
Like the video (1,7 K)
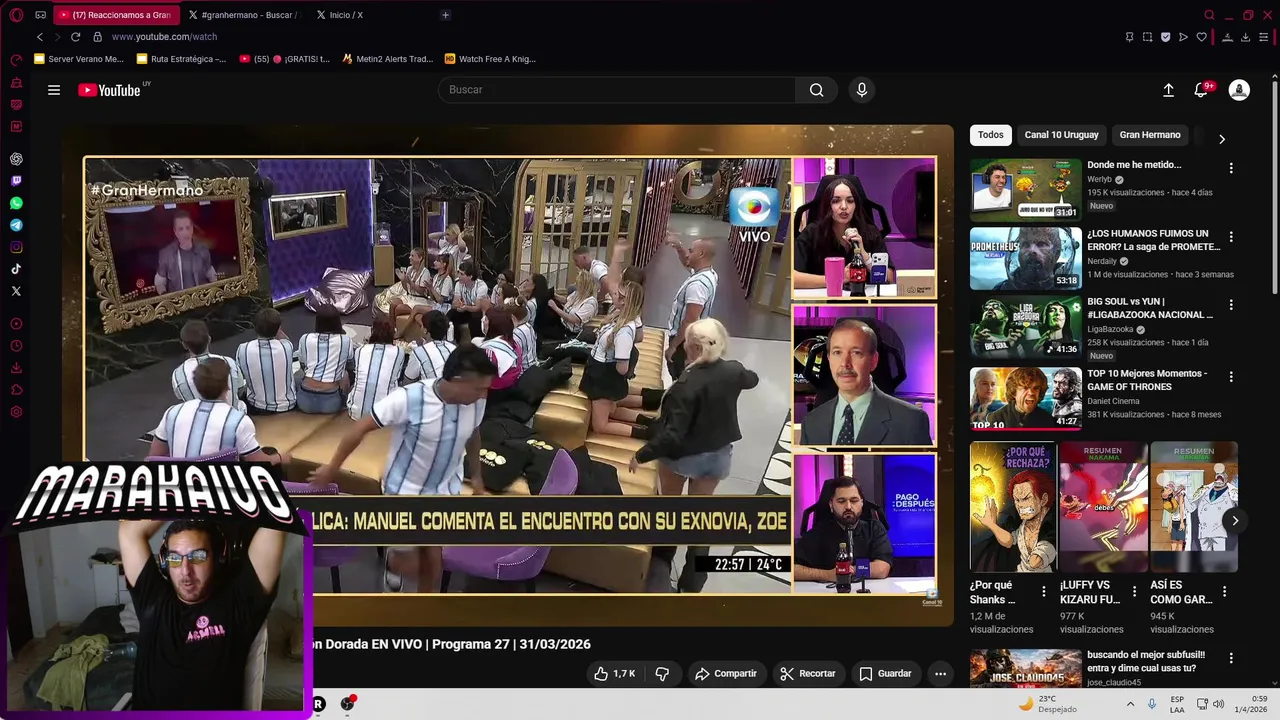614,674
